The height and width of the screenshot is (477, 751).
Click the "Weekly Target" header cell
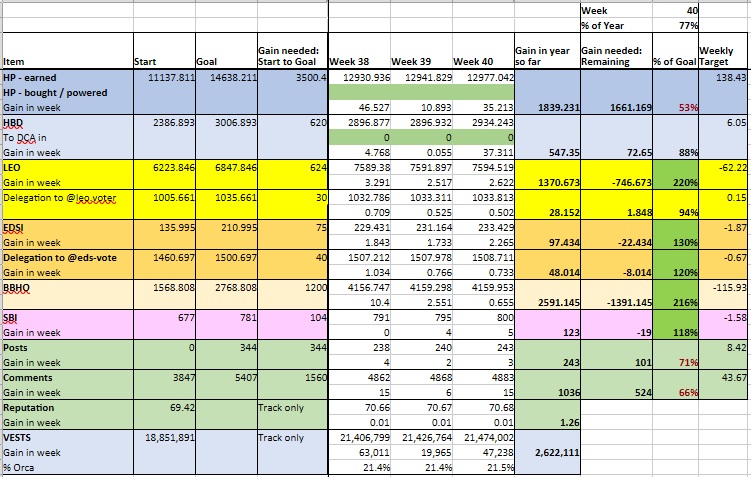(724, 54)
